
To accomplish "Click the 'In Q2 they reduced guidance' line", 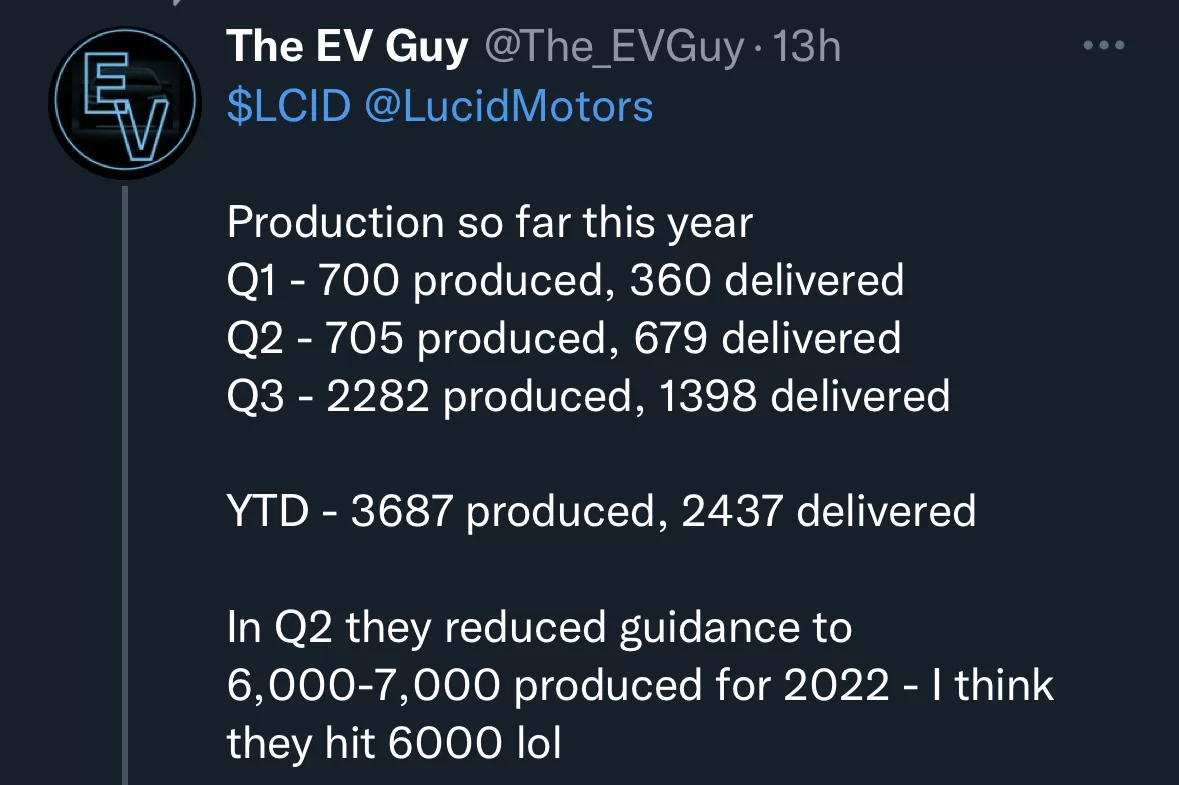I will point(539,627).
